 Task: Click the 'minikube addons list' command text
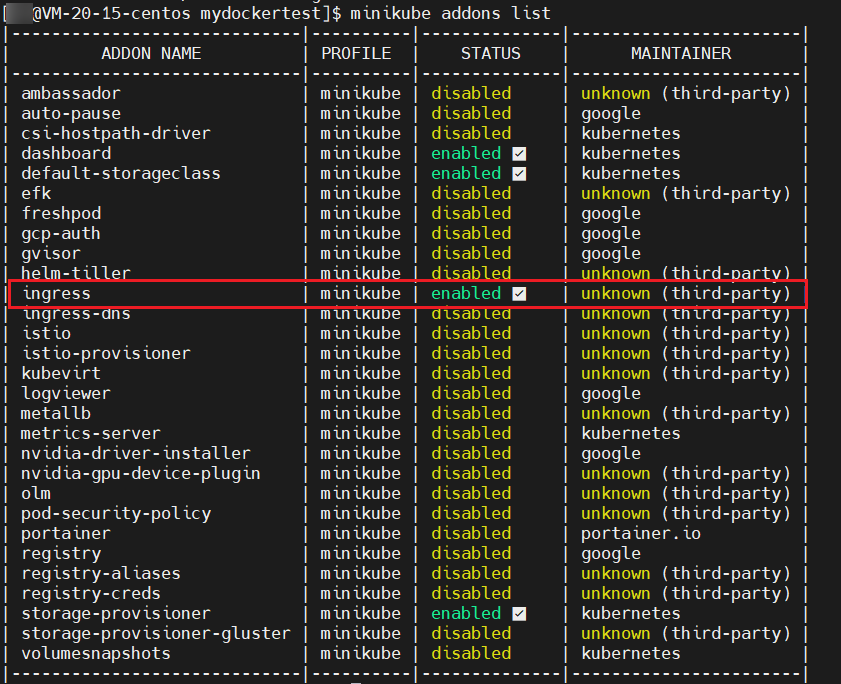click(450, 13)
